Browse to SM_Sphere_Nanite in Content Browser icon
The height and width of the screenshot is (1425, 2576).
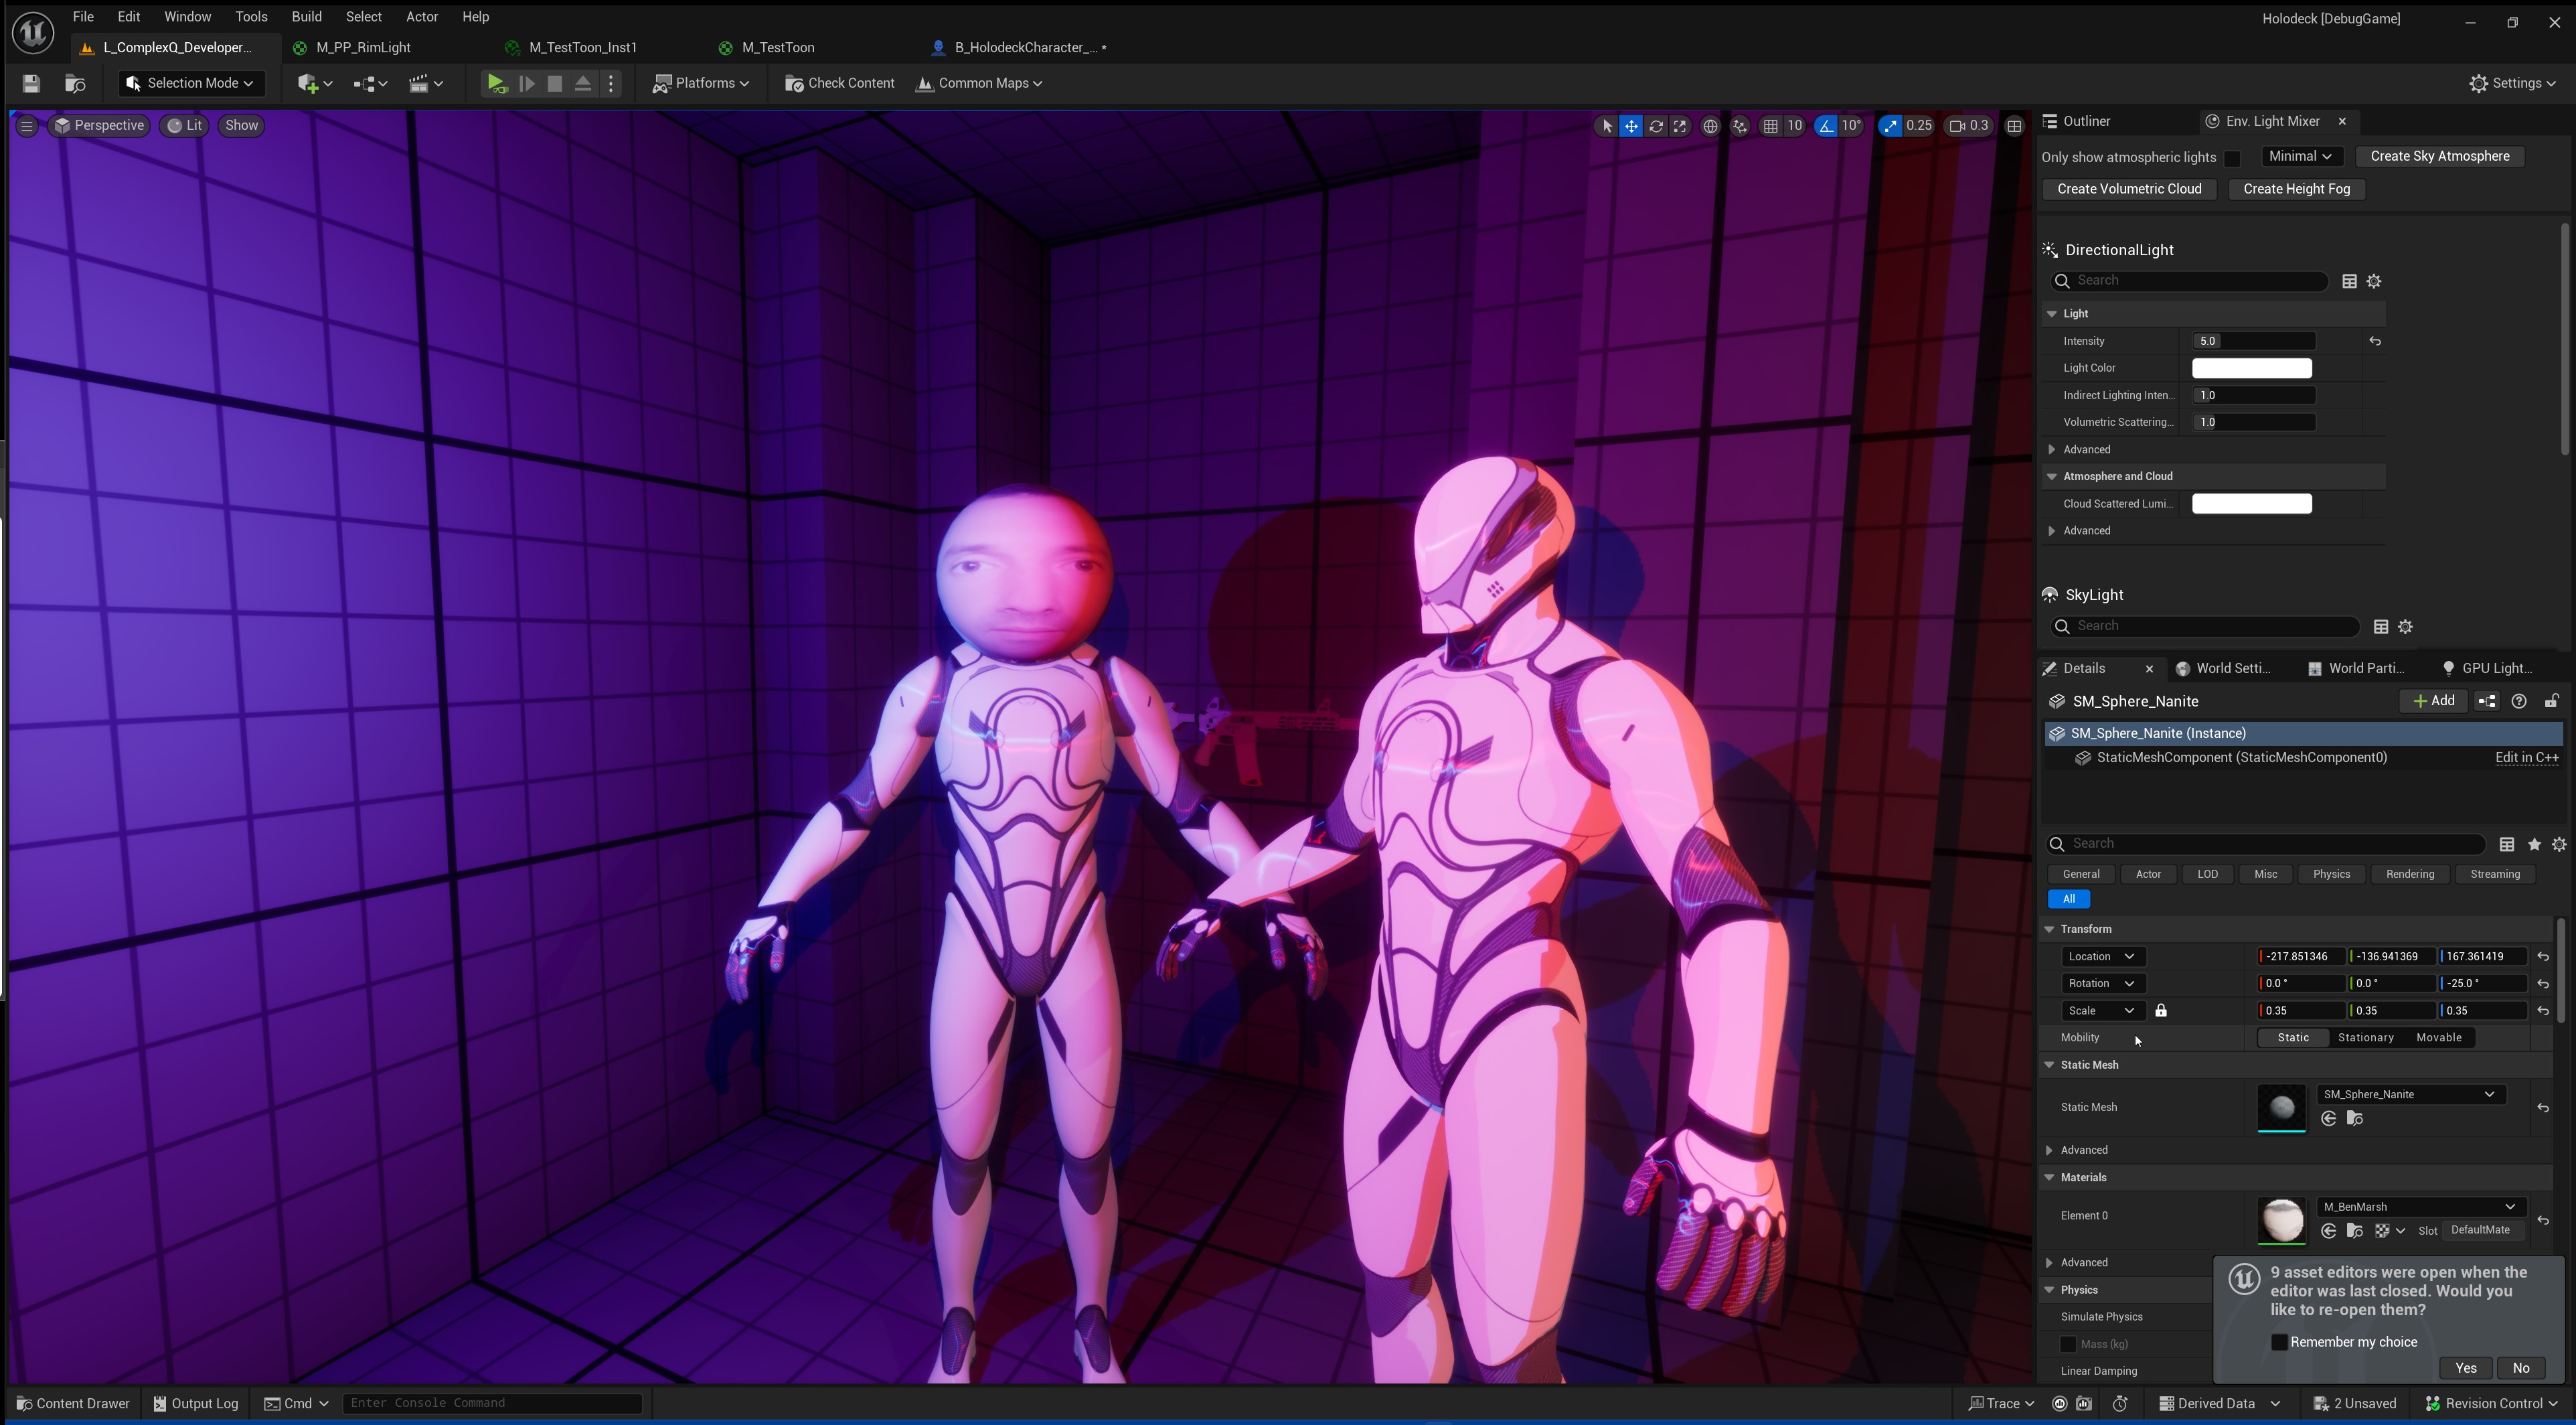point(2355,1119)
